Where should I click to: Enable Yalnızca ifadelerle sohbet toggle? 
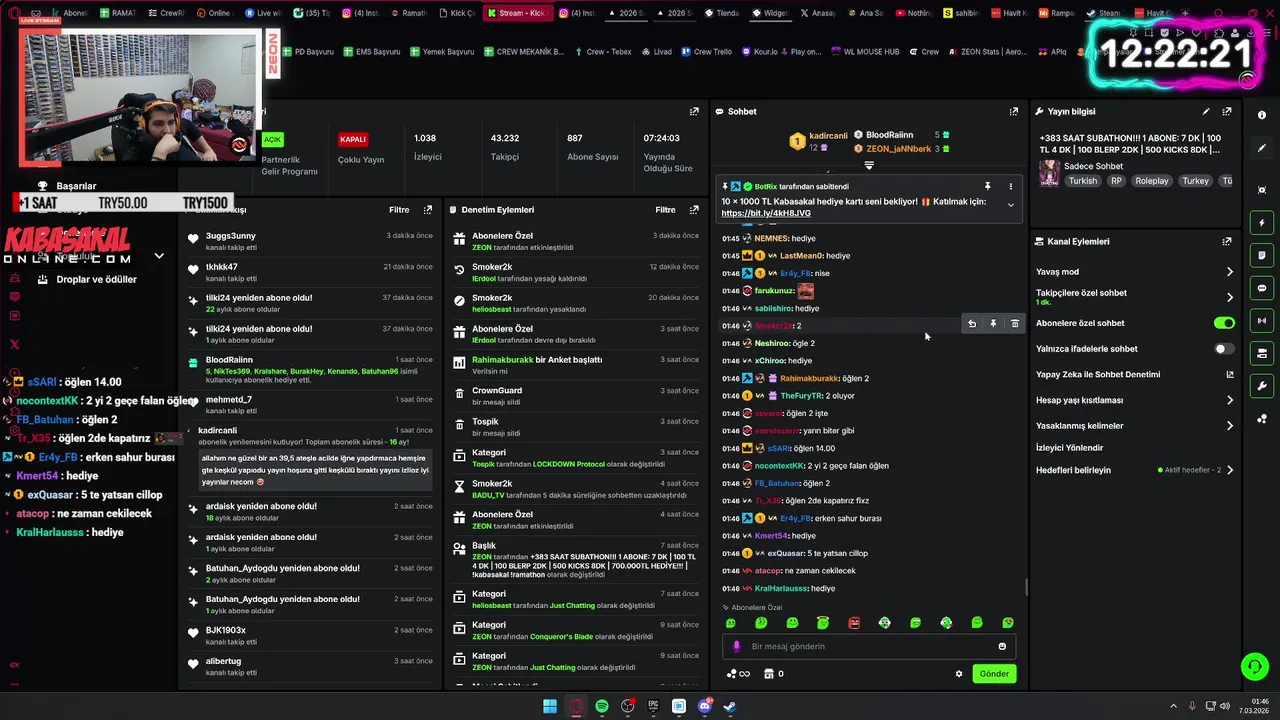click(1224, 349)
